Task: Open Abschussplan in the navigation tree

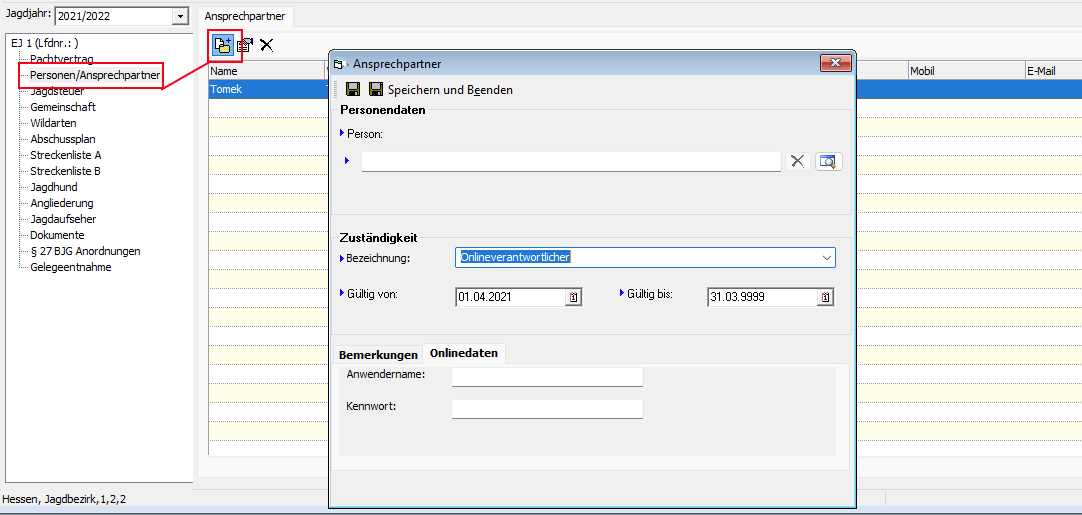Action: pos(63,139)
